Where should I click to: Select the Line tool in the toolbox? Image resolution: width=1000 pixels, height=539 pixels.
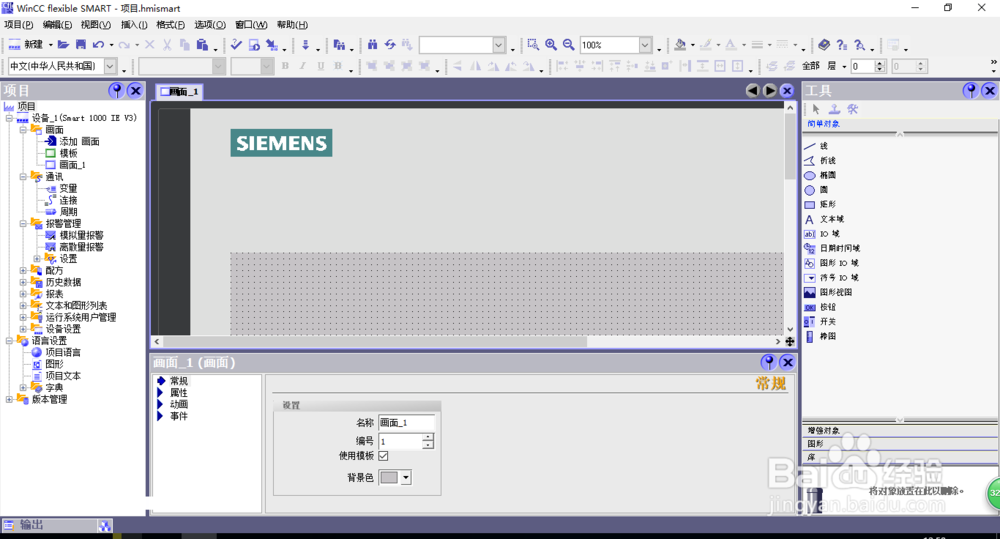824,146
